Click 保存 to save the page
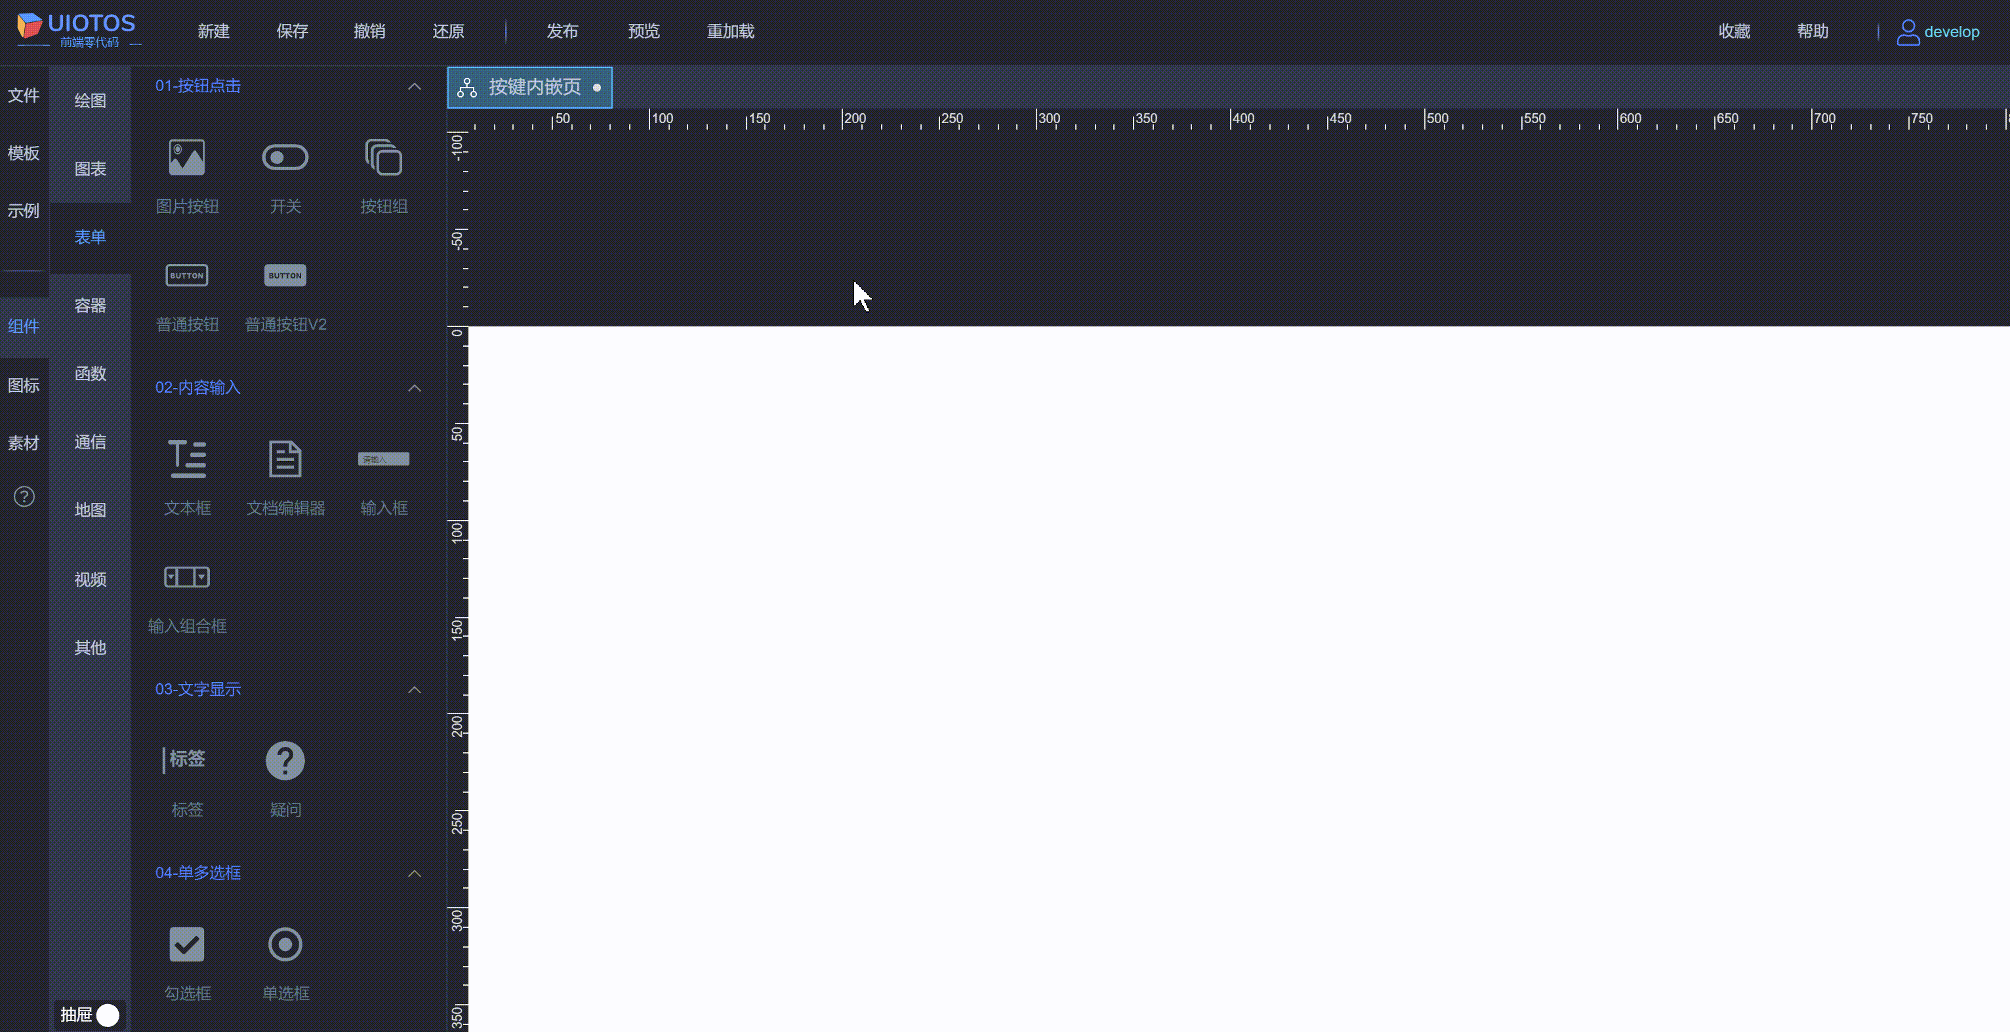 click(292, 32)
